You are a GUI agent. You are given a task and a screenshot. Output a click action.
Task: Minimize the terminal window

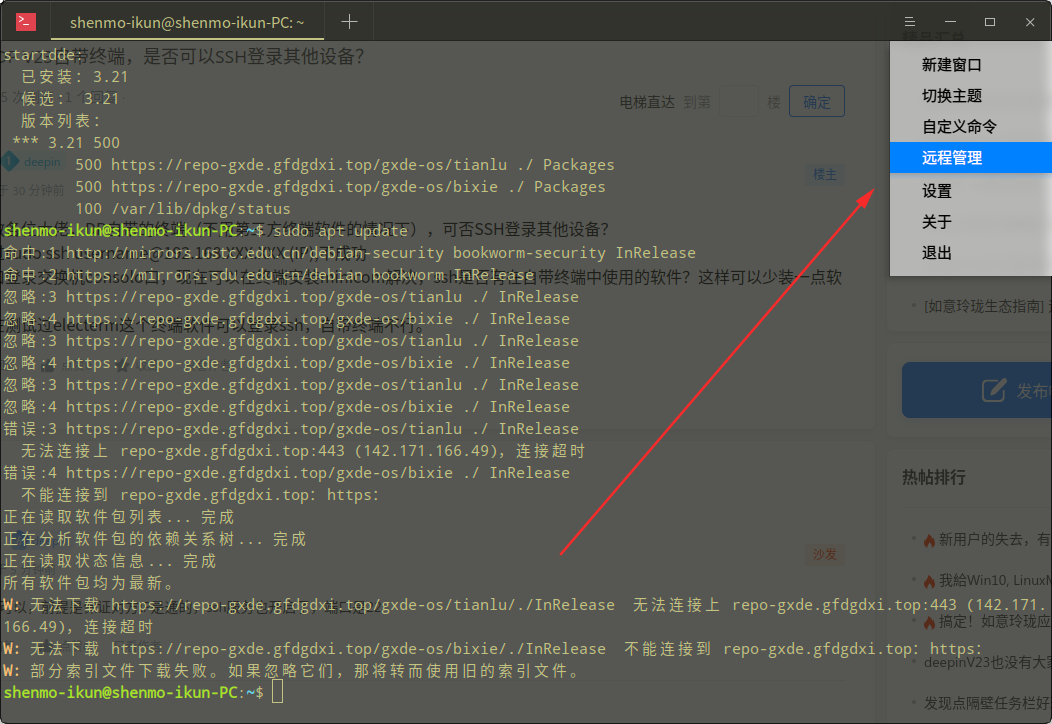pos(950,22)
